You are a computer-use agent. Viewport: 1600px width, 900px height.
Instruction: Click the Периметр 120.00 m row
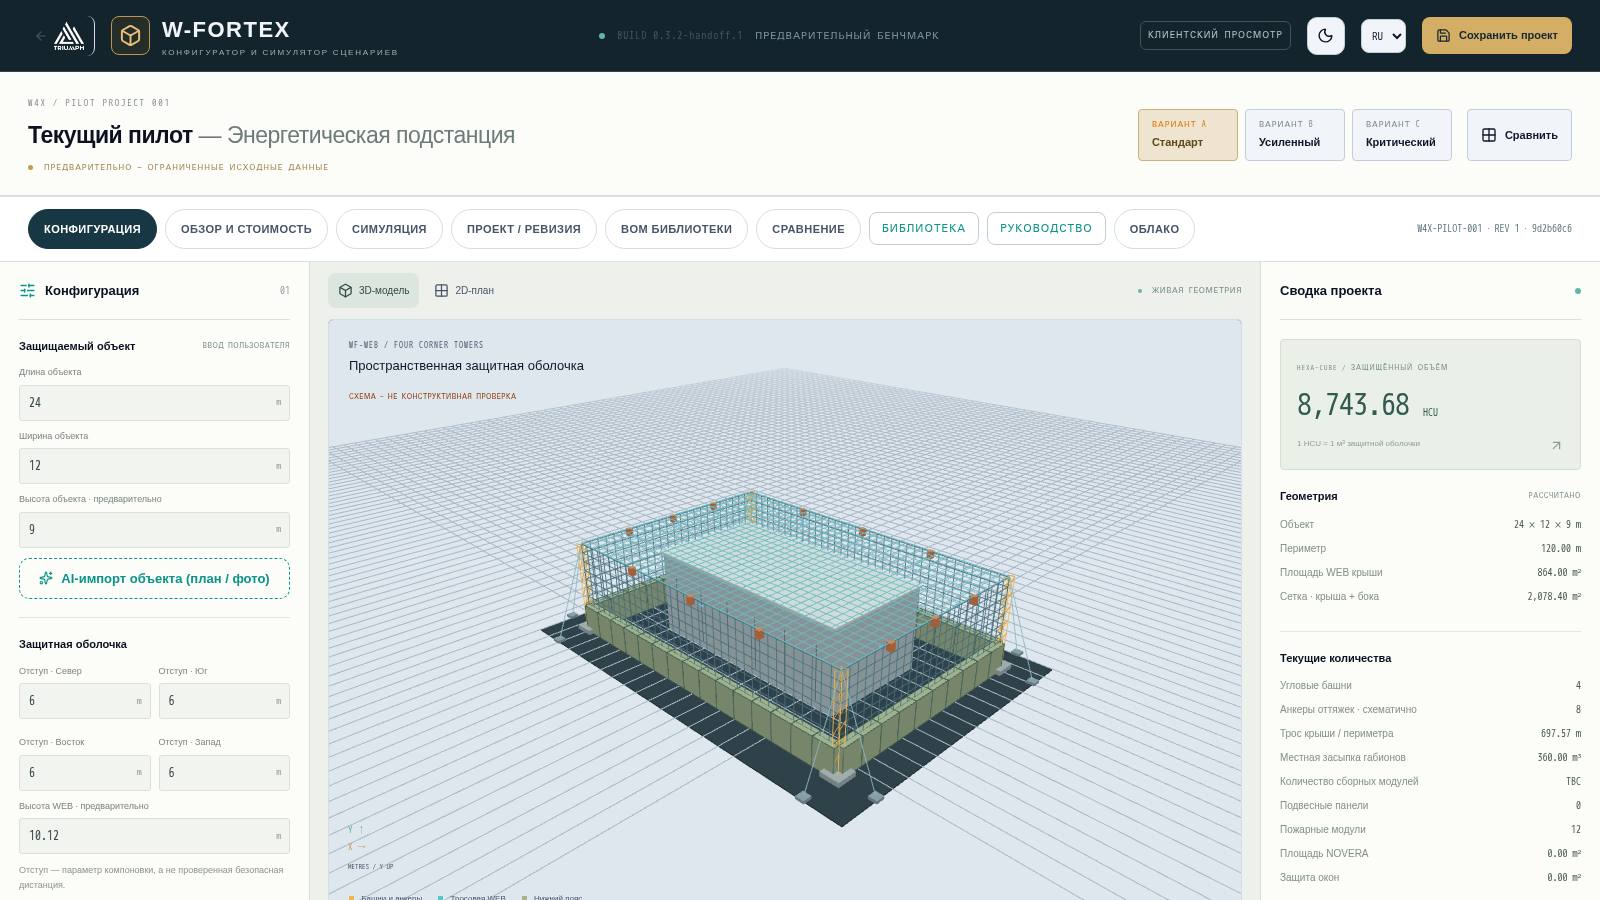(x=1430, y=548)
